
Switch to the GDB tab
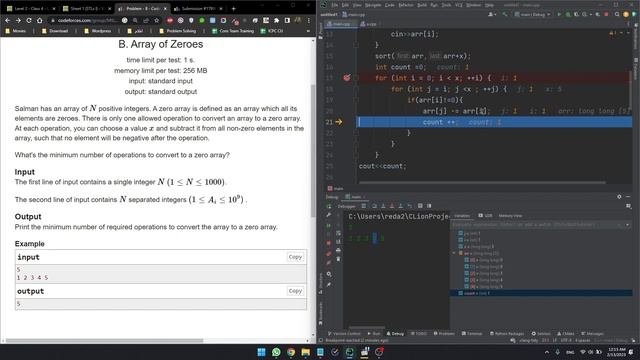click(485, 216)
